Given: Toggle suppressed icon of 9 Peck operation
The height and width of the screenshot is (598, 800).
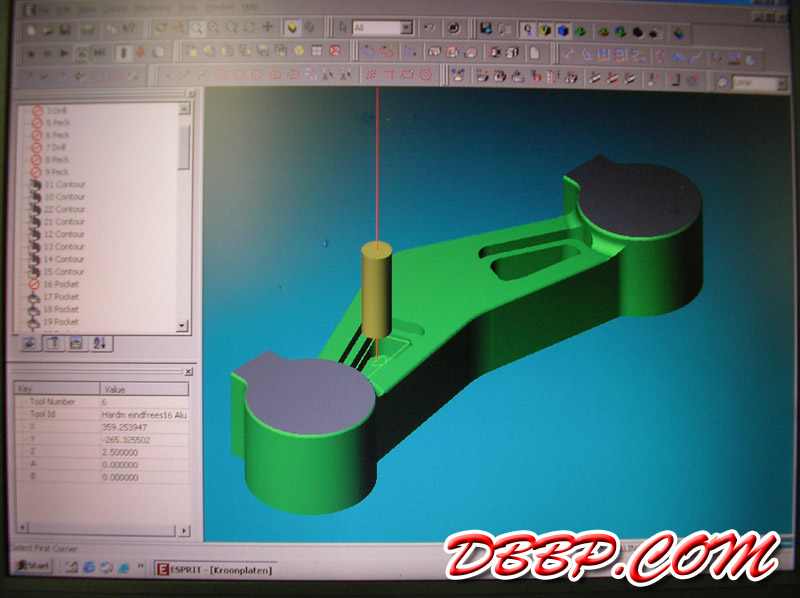Looking at the screenshot, I should point(37,172).
